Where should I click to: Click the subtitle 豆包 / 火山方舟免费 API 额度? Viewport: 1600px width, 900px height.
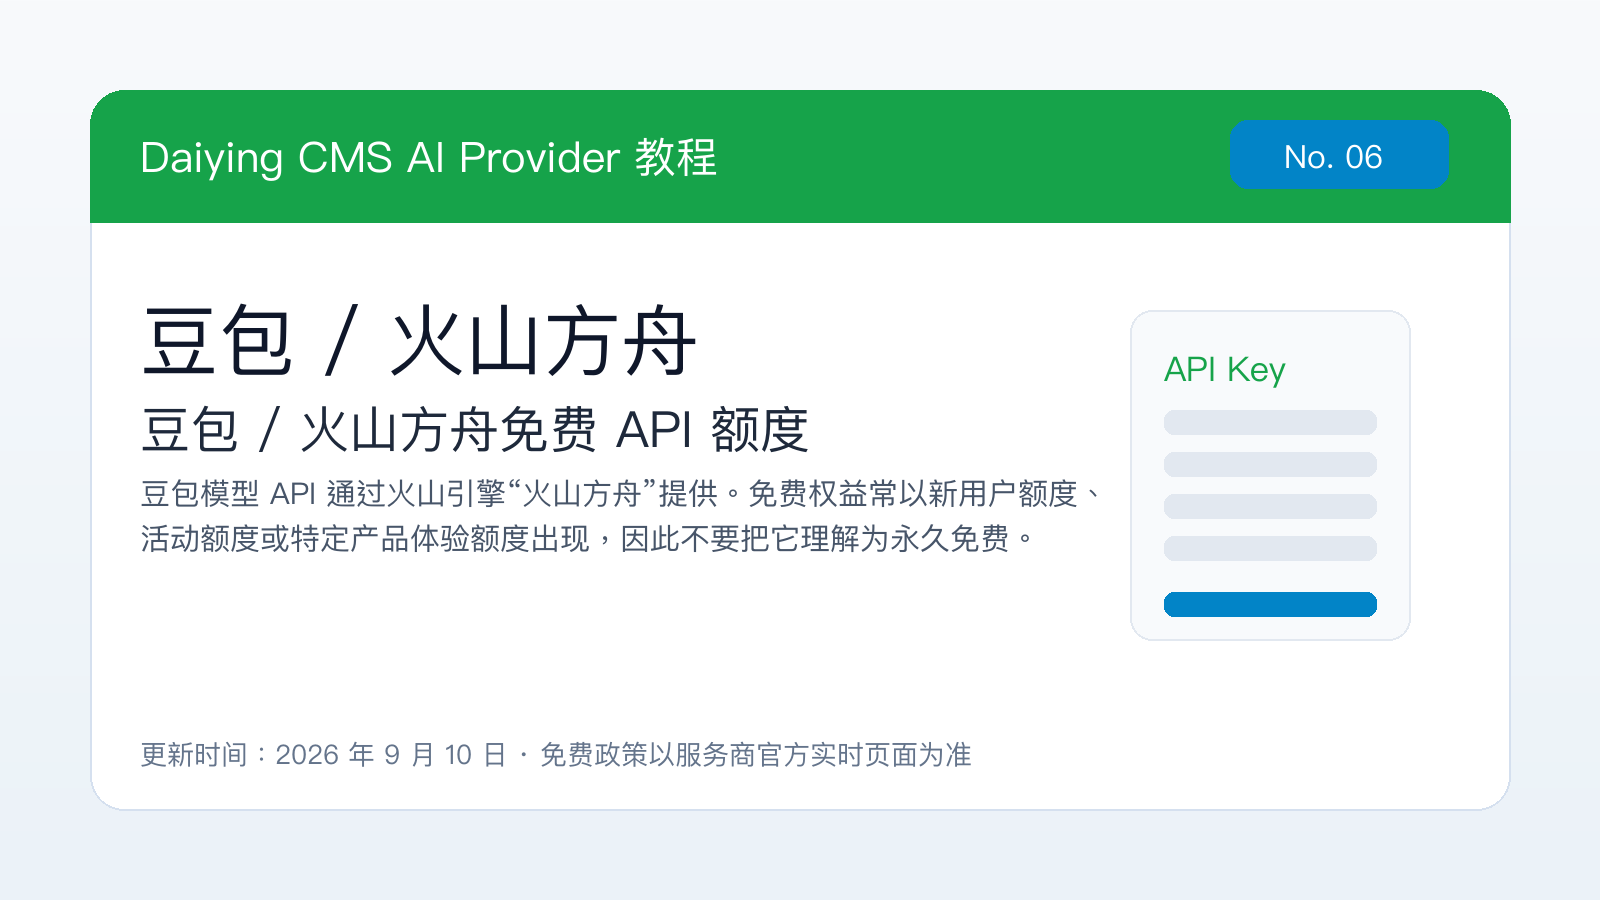click(475, 431)
